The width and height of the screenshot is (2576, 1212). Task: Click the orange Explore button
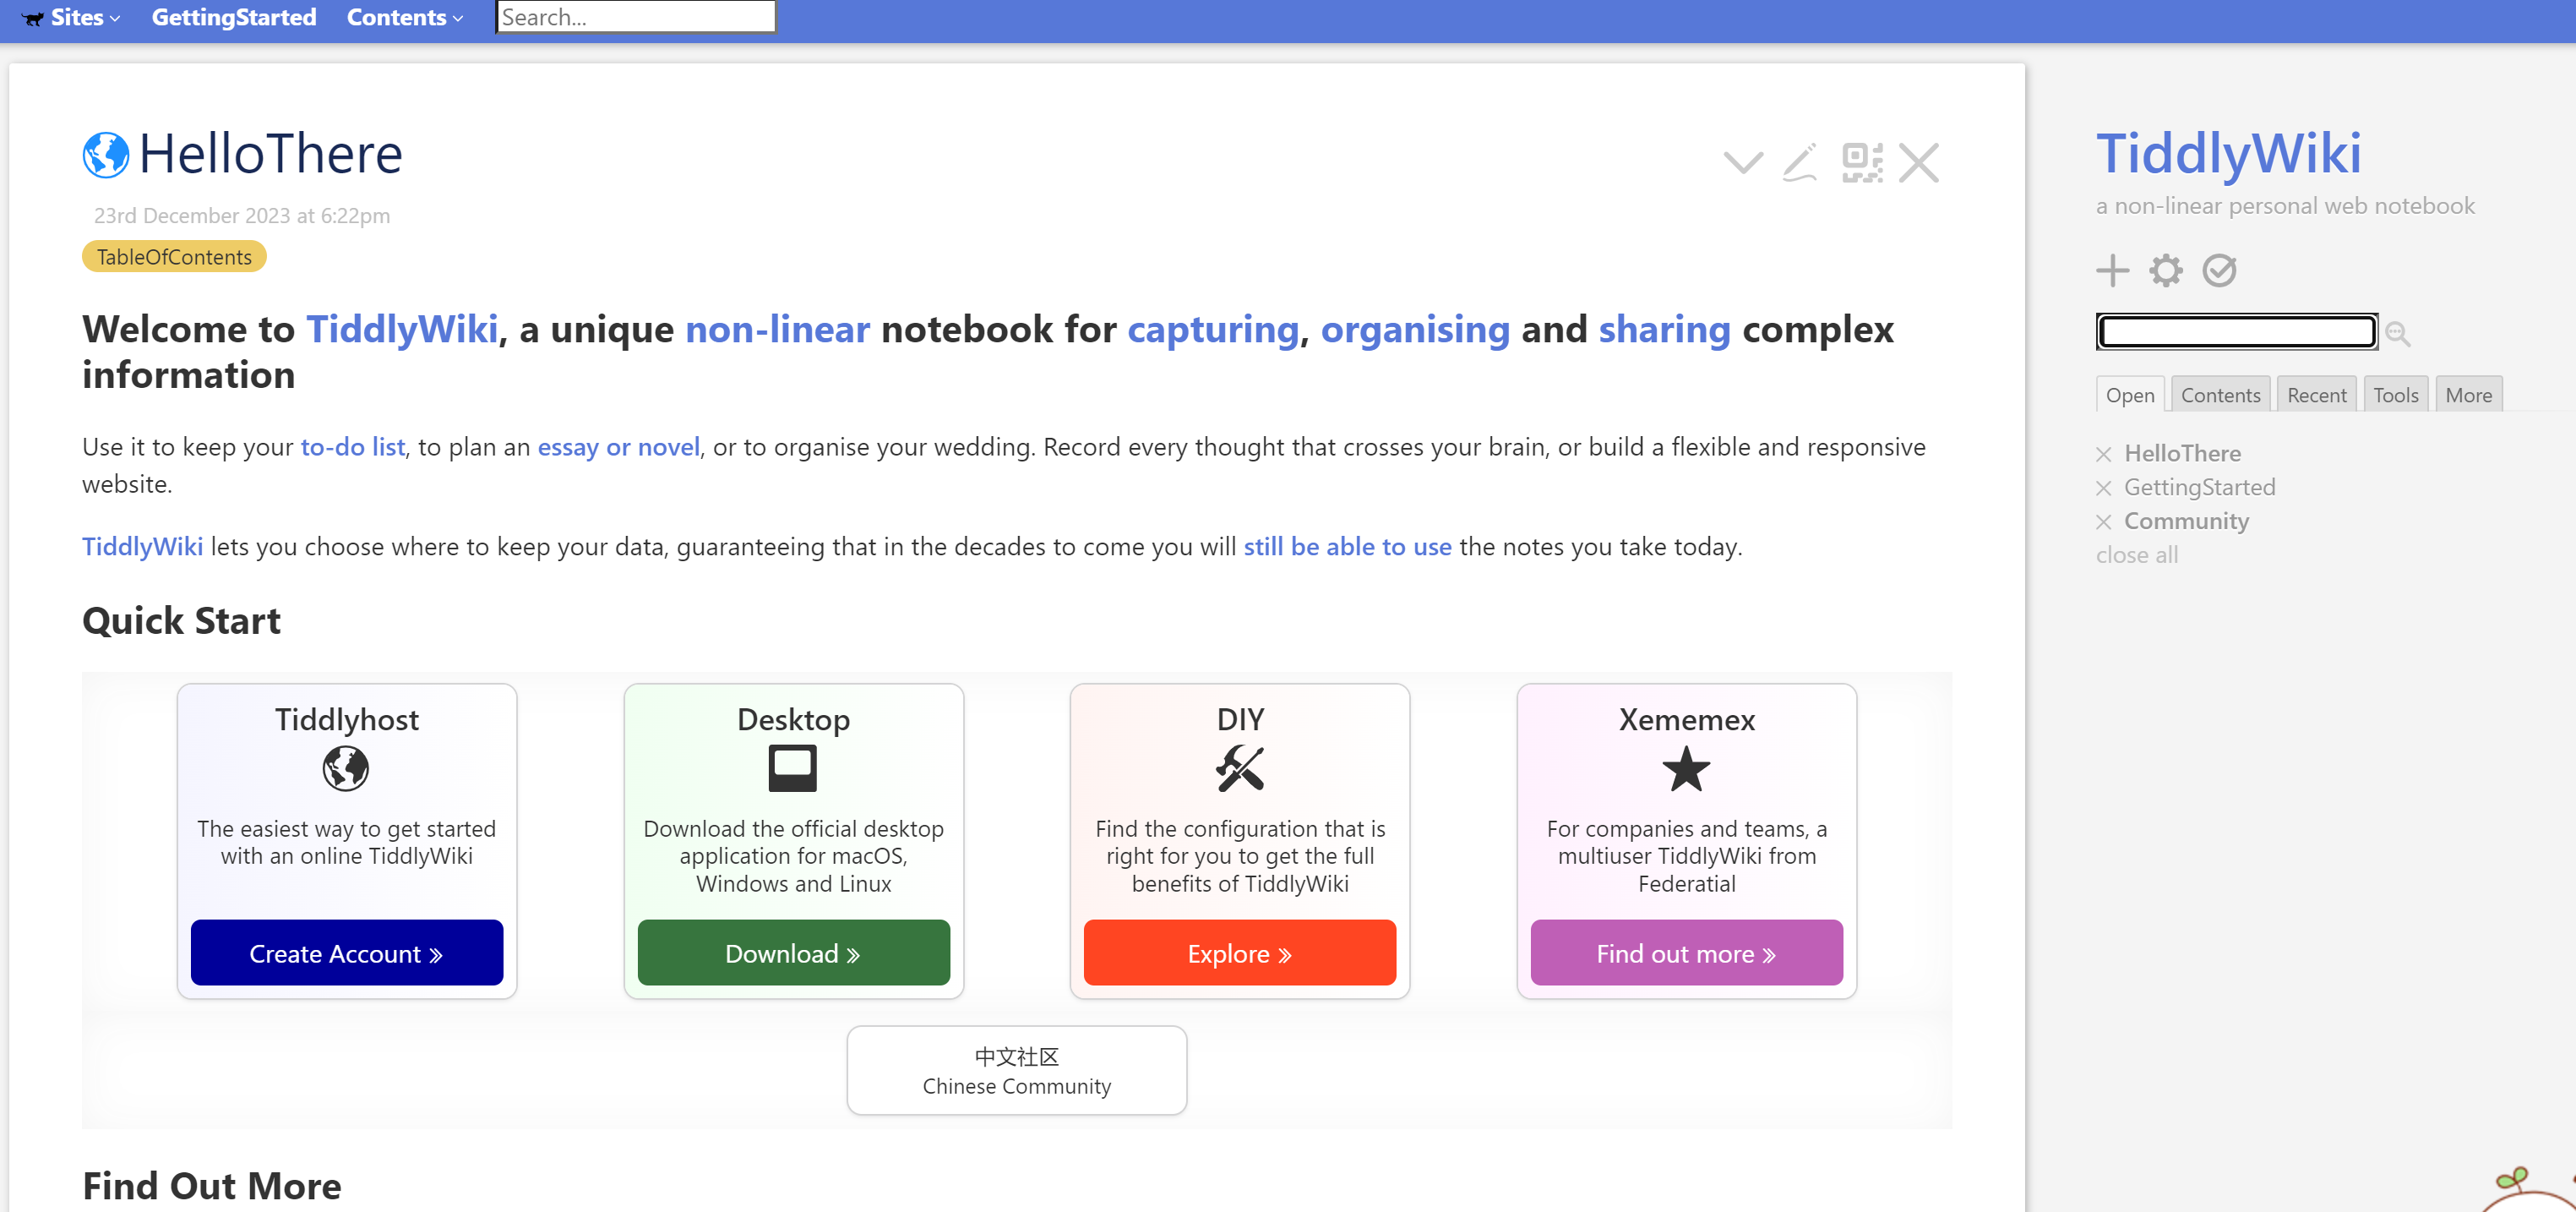(1239, 953)
